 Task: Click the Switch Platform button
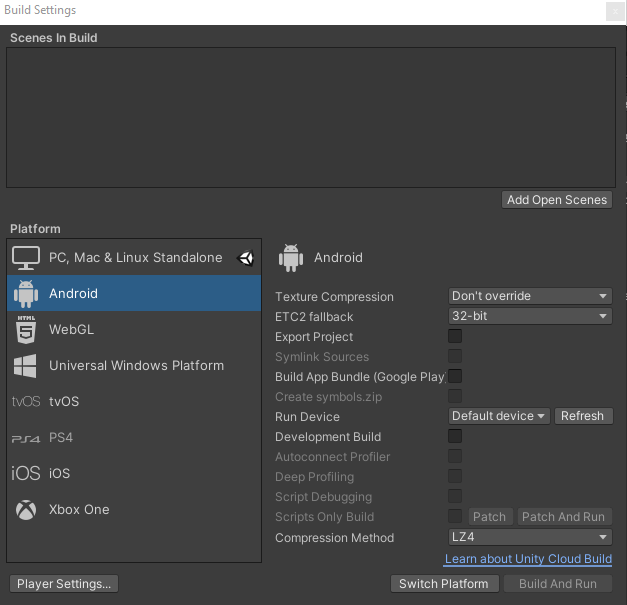(444, 584)
